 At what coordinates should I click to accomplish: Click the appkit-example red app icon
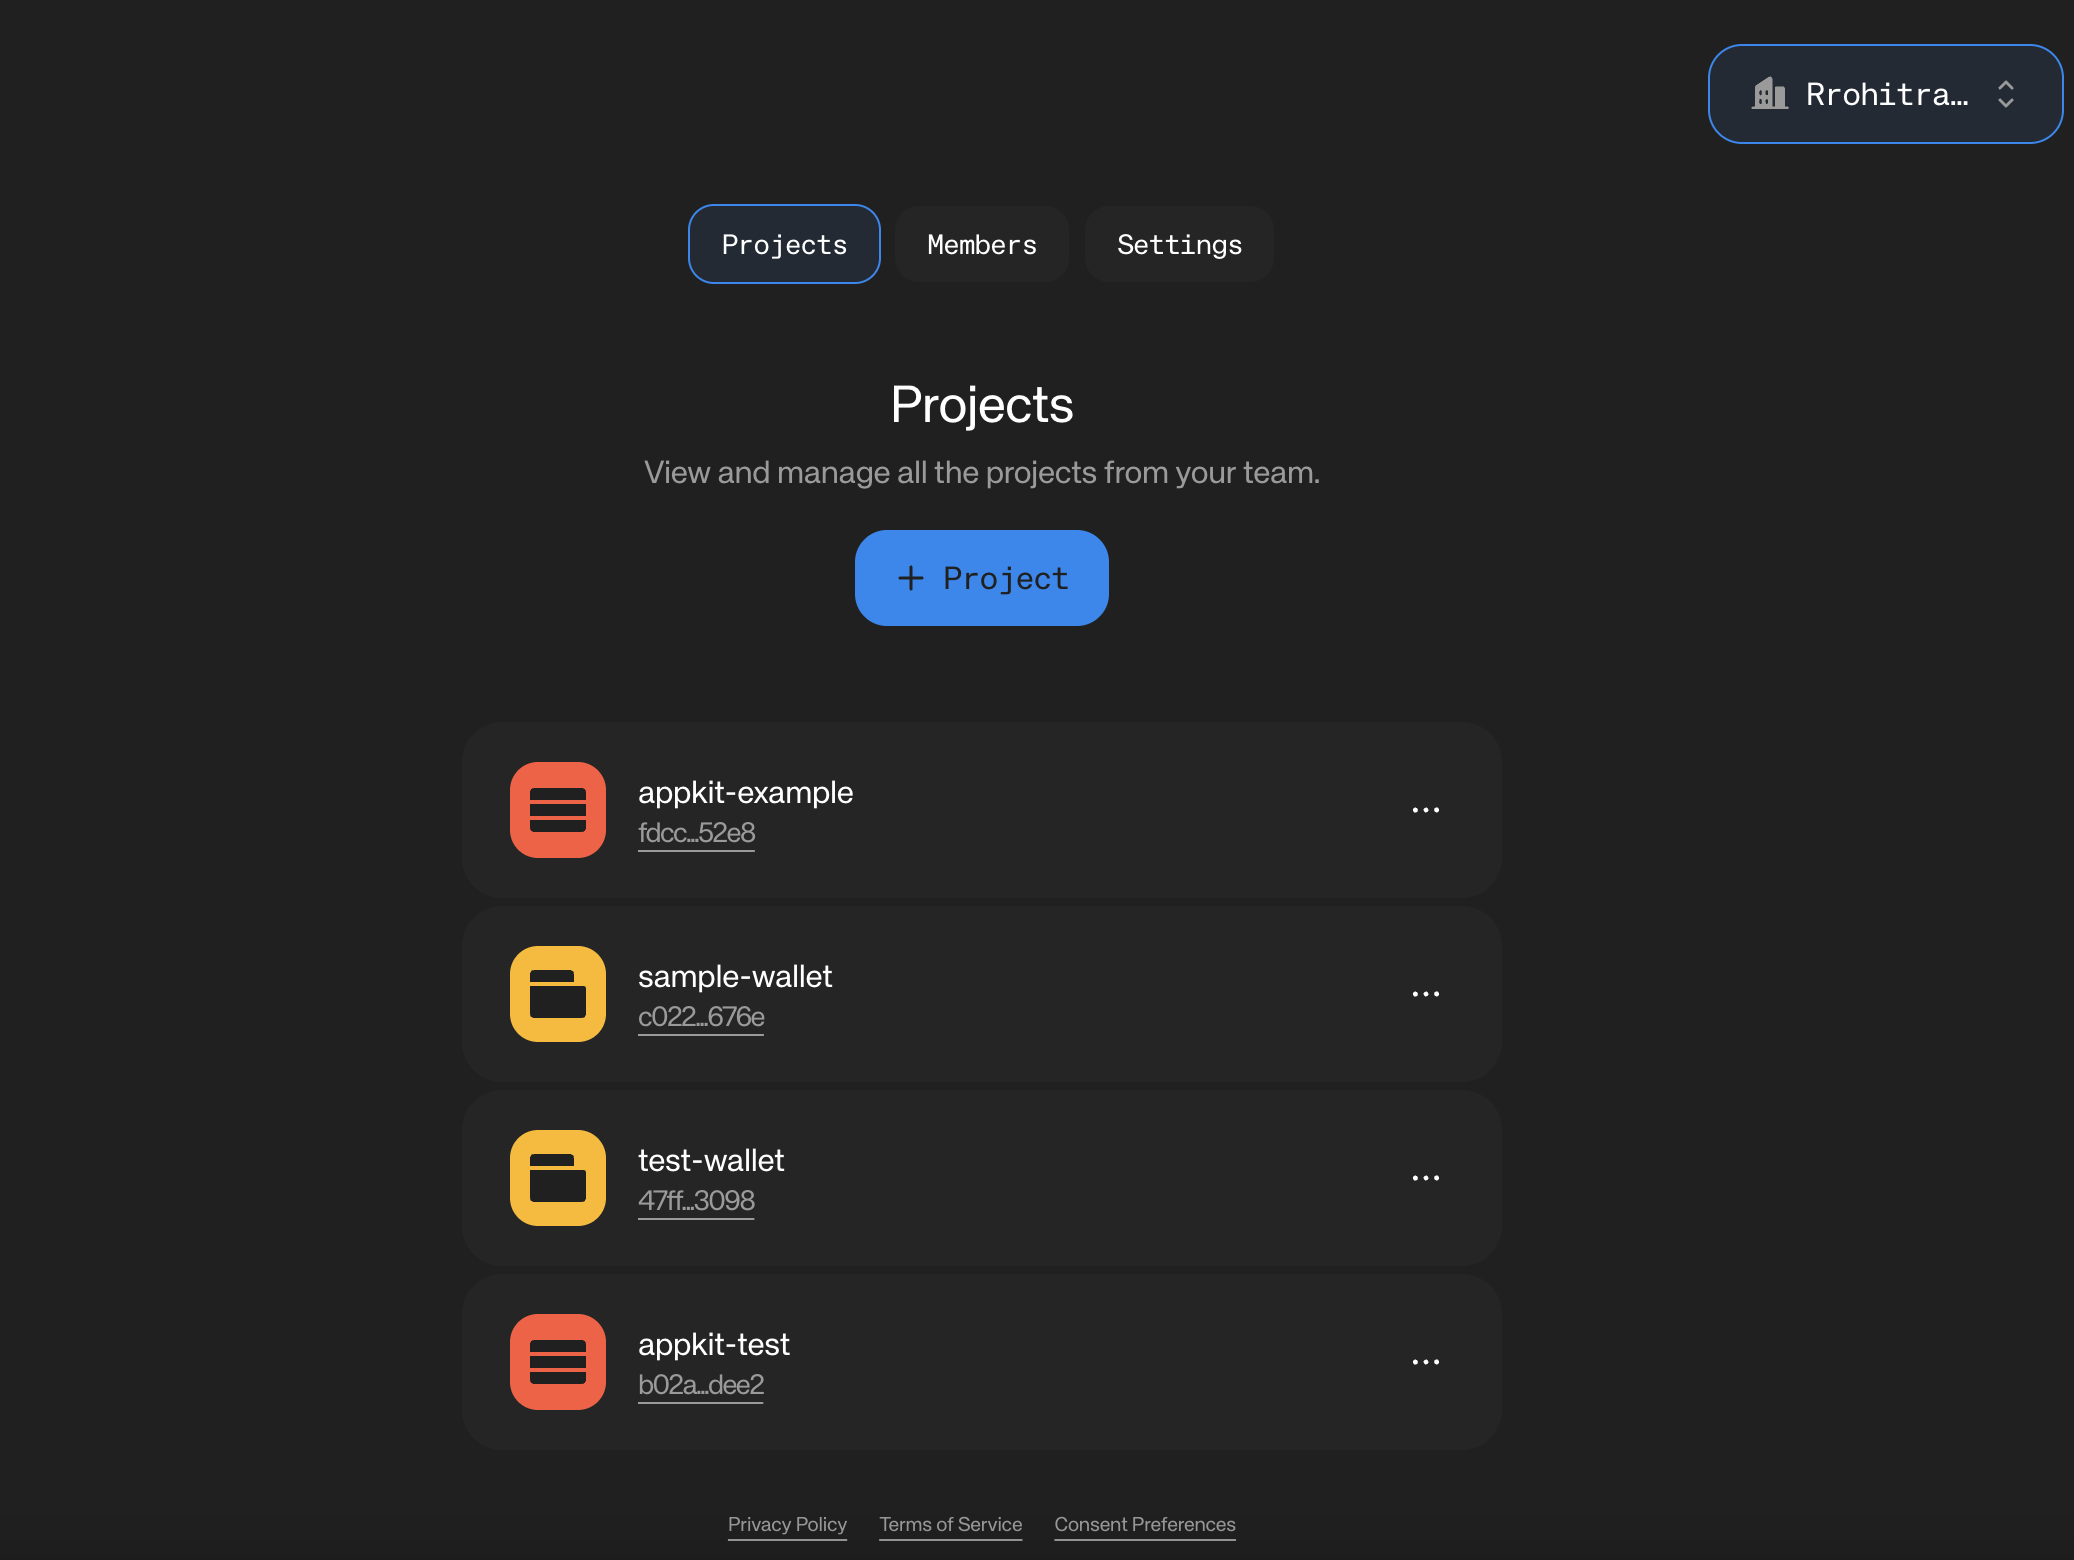pos(558,810)
